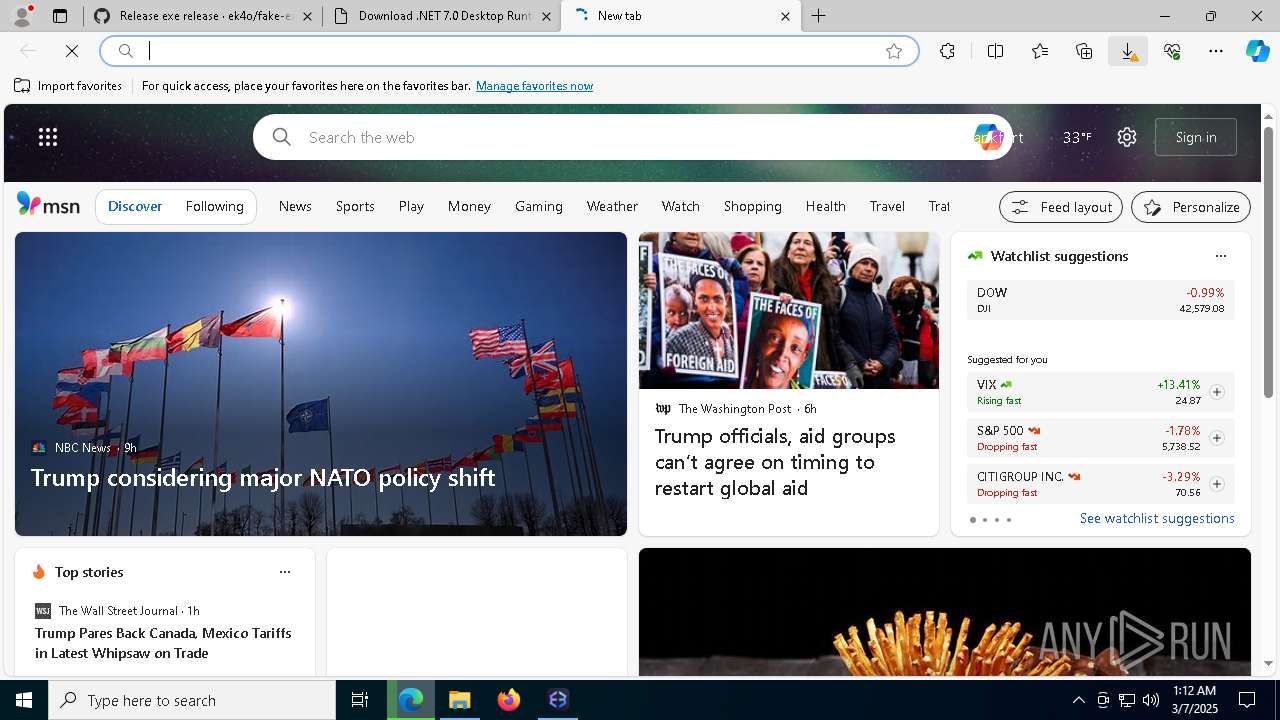Image resolution: width=1280 pixels, height=720 pixels.
Task: Open the Manage favorites now link
Action: (534, 86)
